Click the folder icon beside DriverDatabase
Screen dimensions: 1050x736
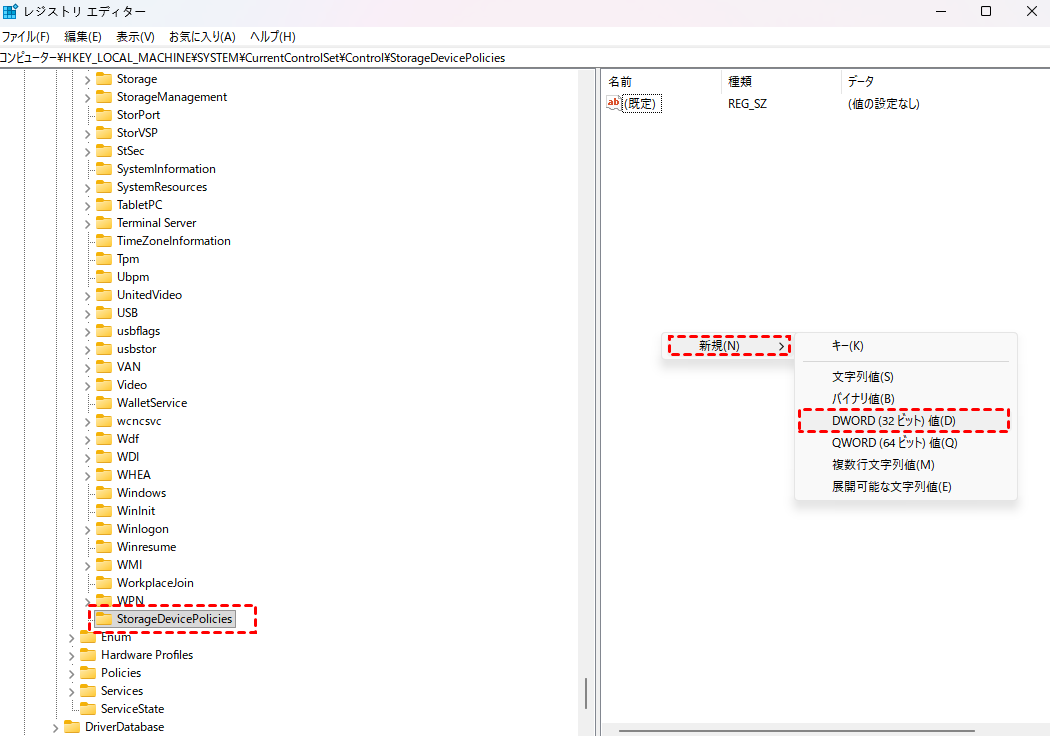pyautogui.click(x=72, y=727)
